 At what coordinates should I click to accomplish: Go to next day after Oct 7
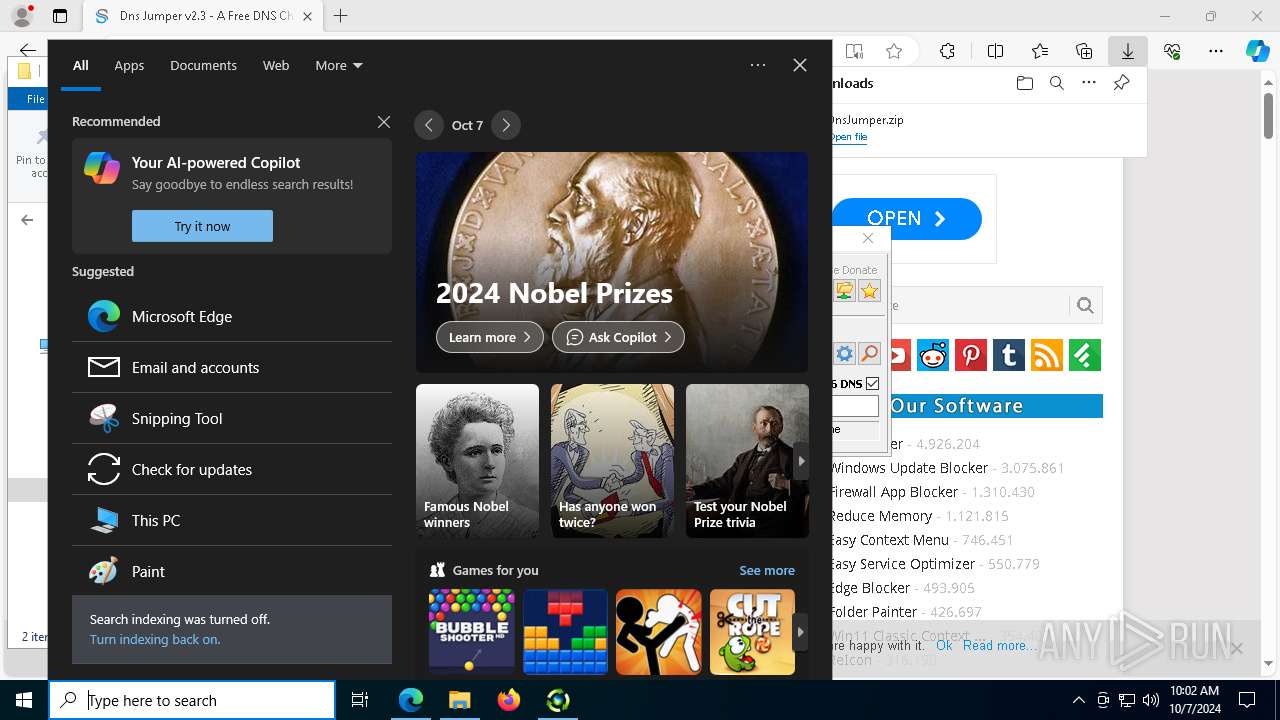506,125
